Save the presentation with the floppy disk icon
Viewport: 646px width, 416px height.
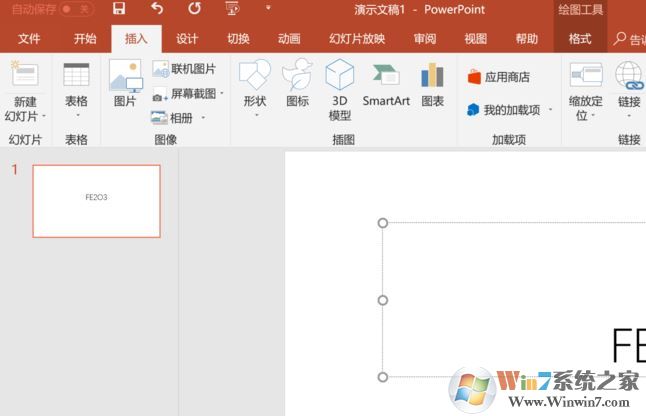click(x=119, y=8)
